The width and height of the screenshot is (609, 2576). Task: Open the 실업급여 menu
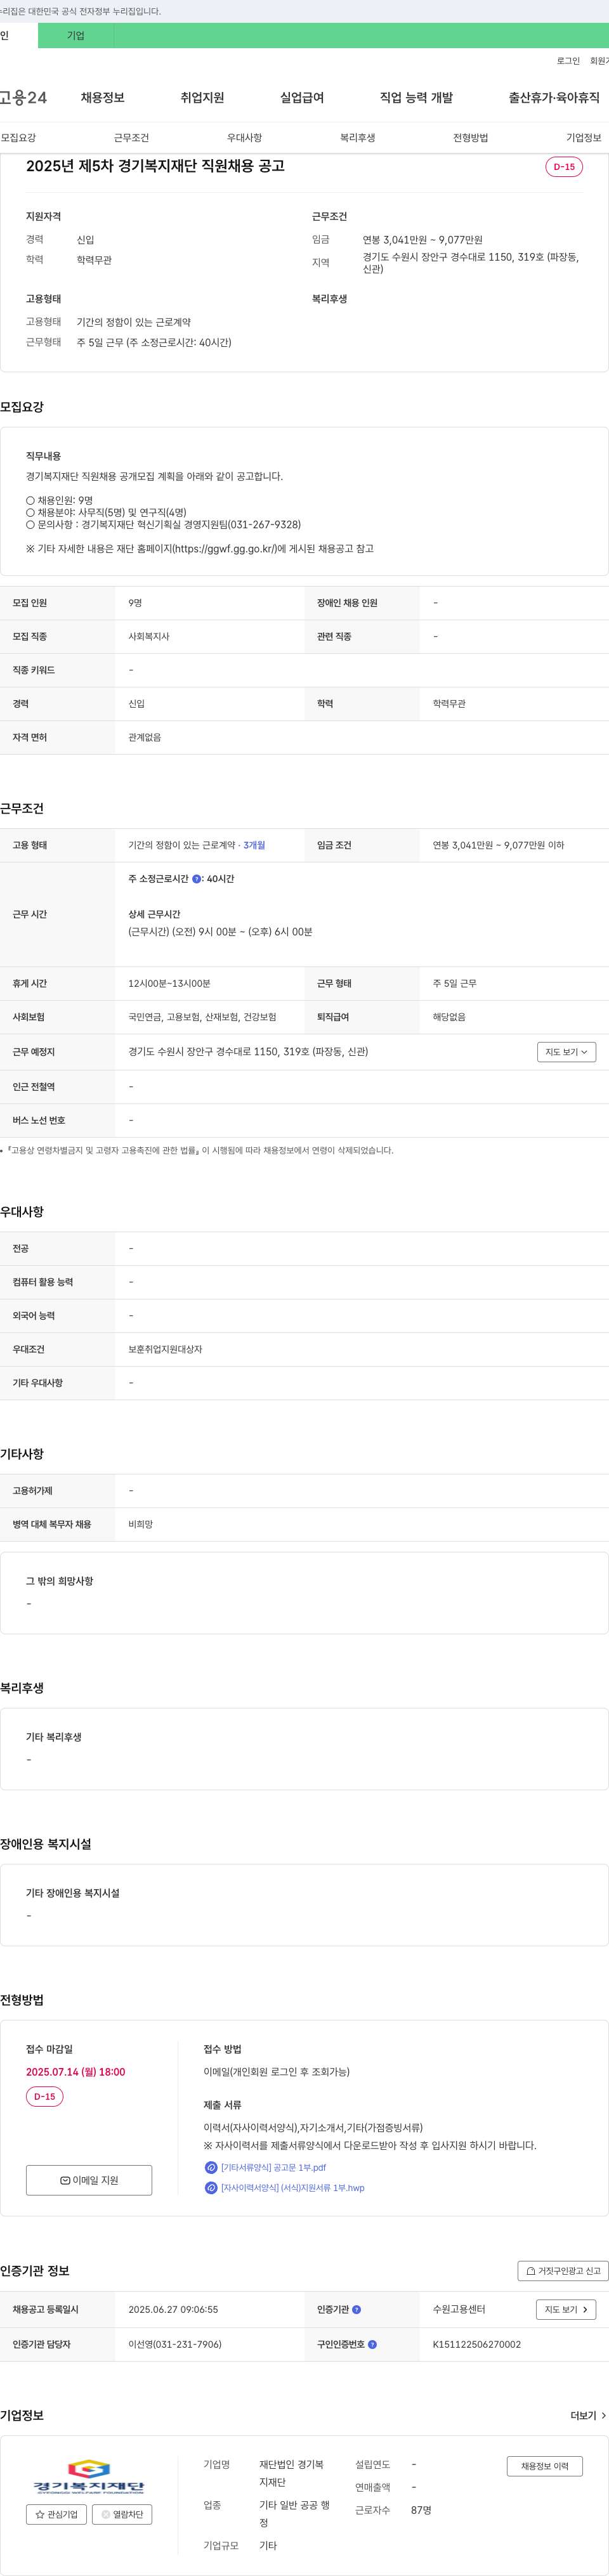pyautogui.click(x=302, y=98)
